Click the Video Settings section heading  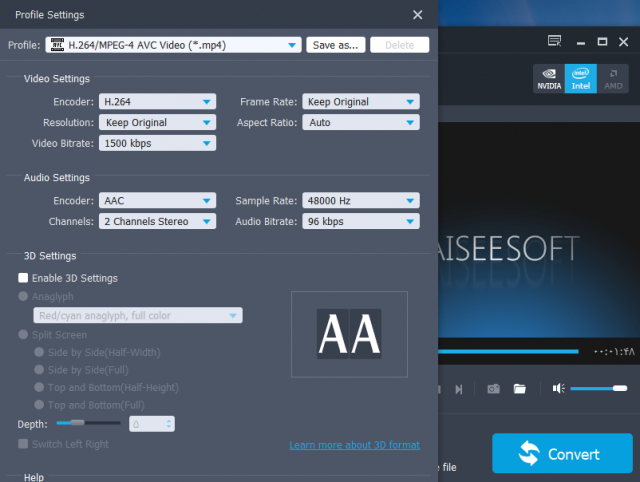coord(57,79)
